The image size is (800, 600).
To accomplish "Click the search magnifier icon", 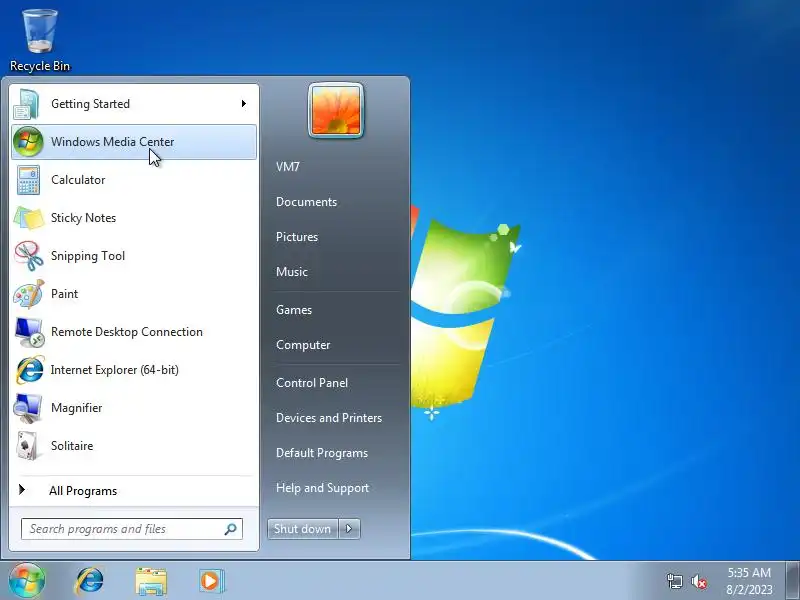I will click(231, 529).
